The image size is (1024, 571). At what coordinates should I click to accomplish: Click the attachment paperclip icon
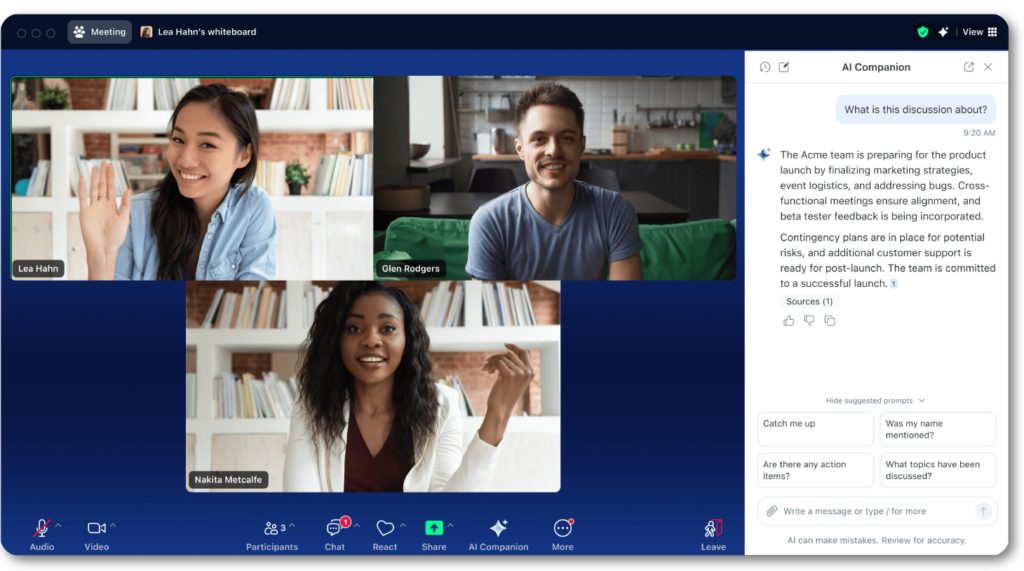coord(771,511)
